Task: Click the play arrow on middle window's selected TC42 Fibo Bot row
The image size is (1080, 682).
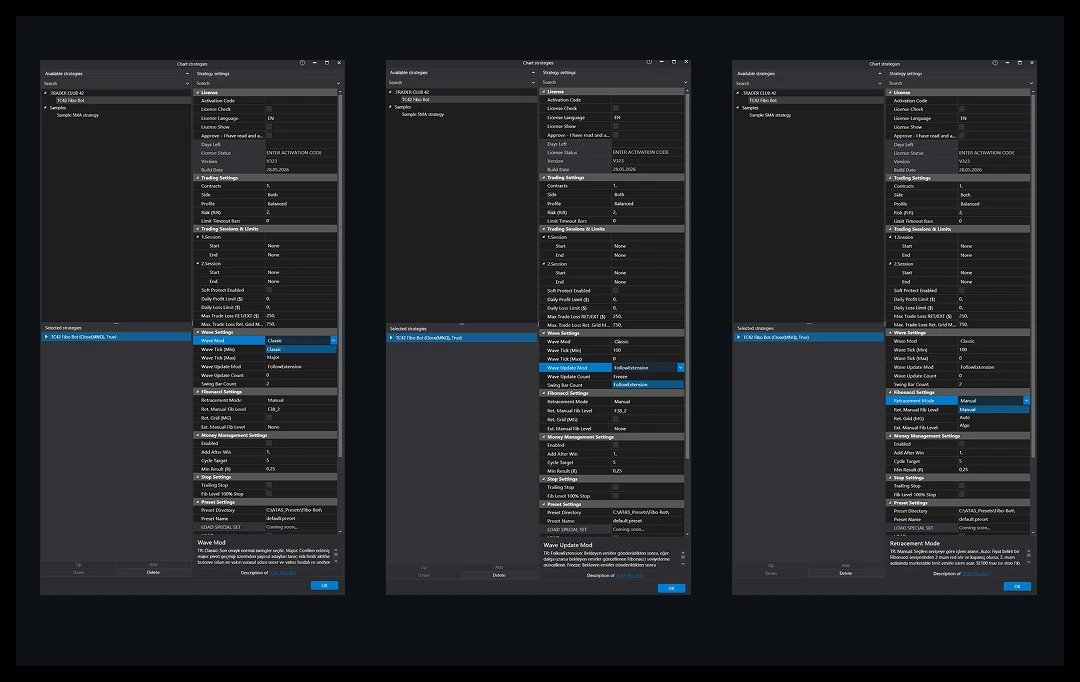Action: (x=391, y=338)
